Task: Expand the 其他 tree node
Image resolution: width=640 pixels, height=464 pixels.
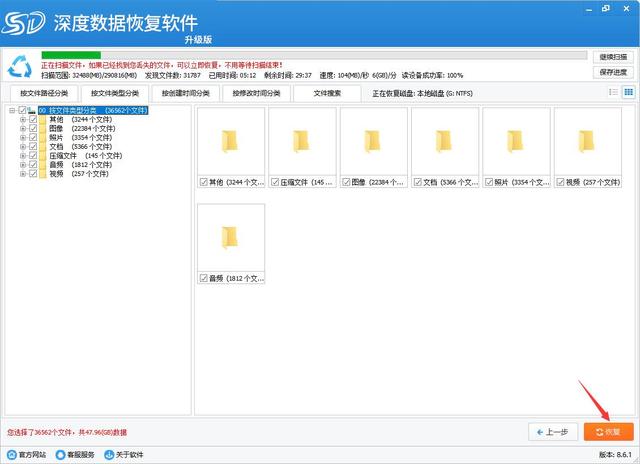Action: 23,120
